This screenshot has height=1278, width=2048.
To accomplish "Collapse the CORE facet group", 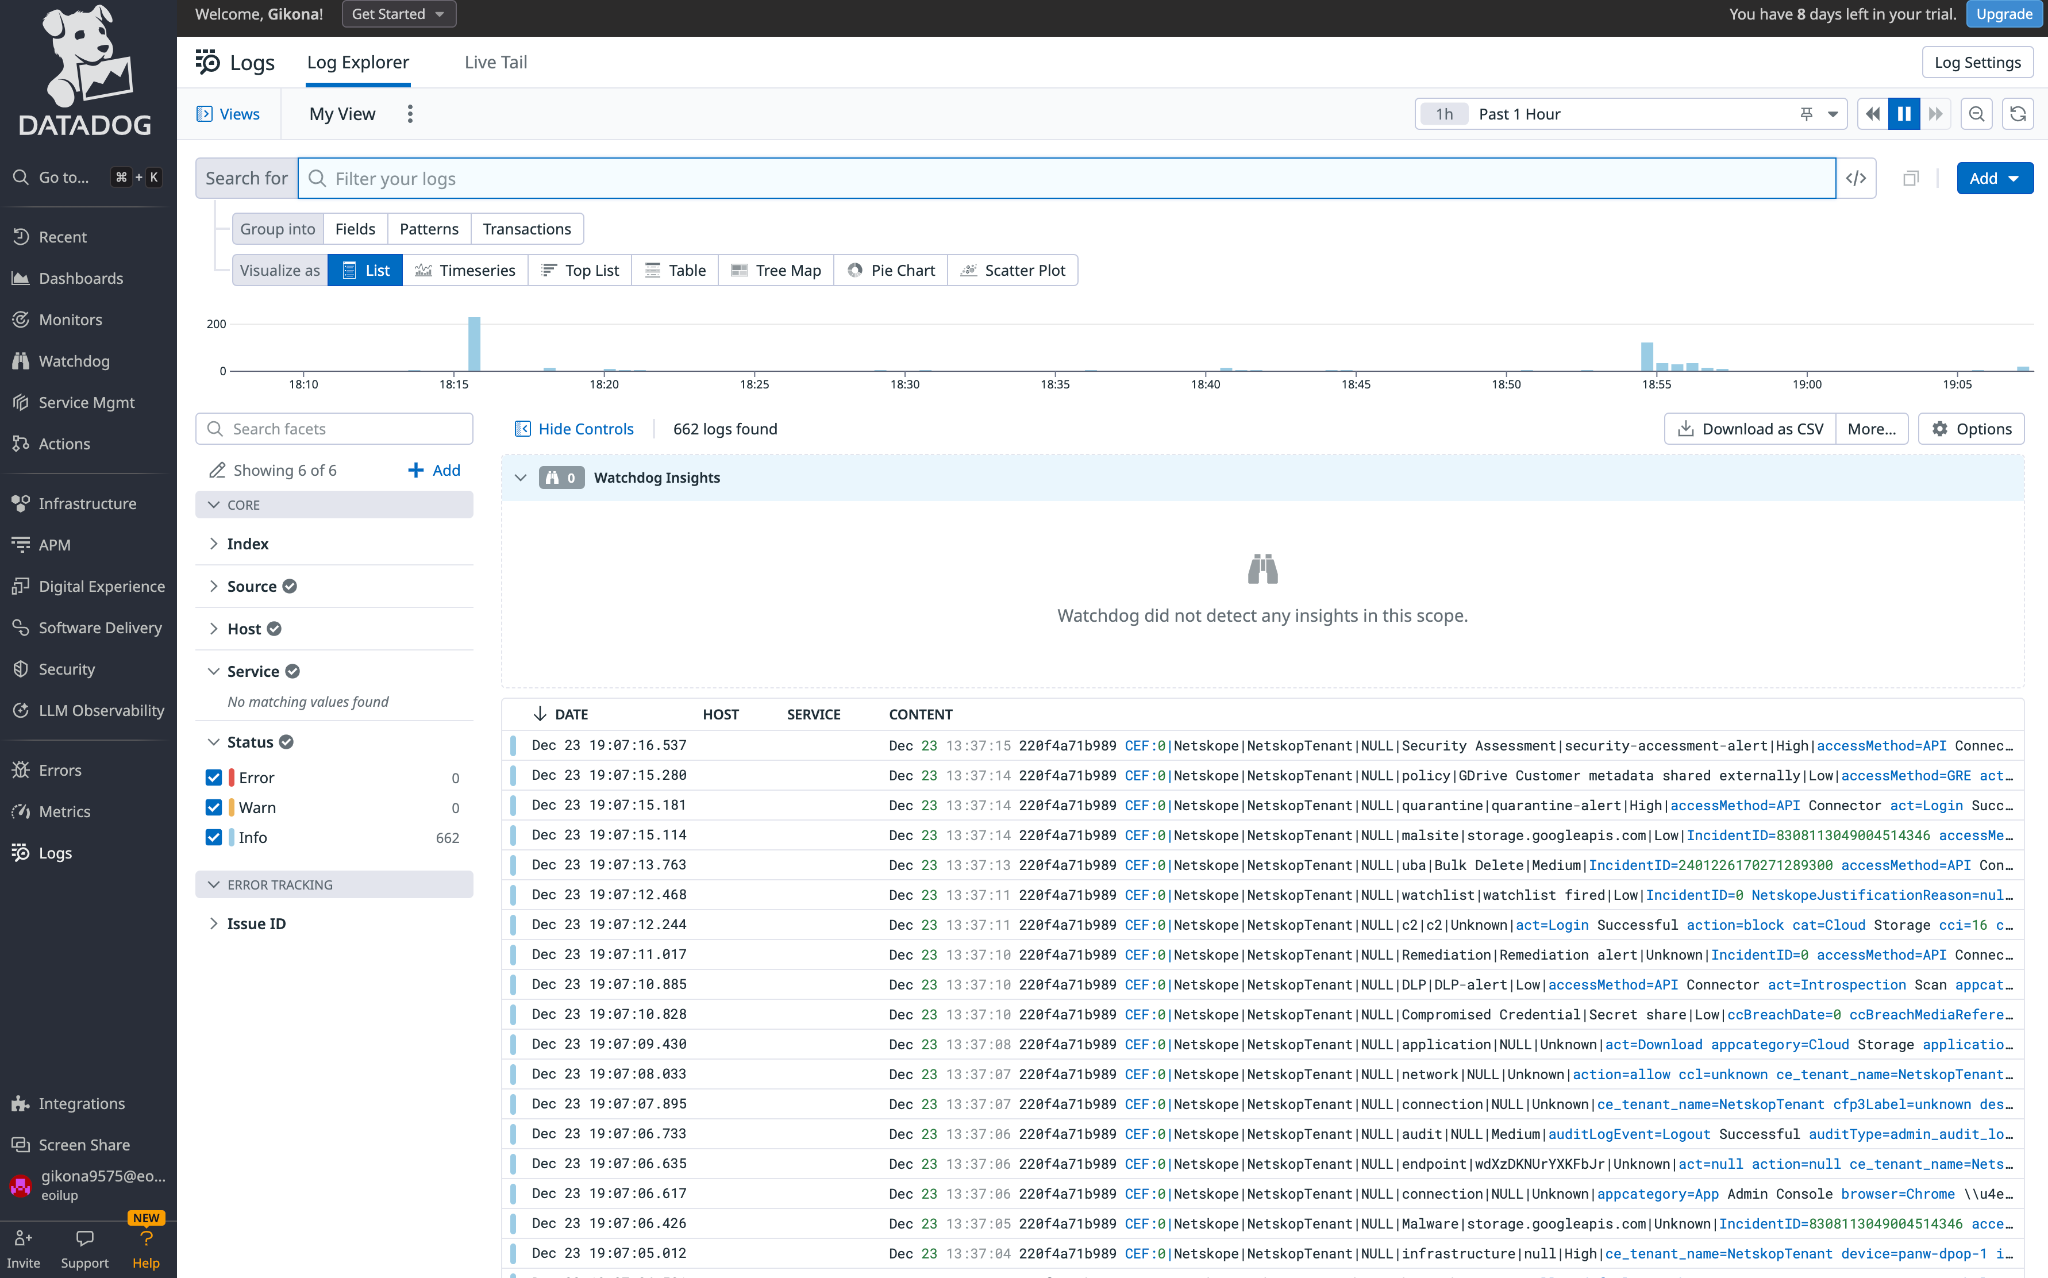I will point(334,505).
